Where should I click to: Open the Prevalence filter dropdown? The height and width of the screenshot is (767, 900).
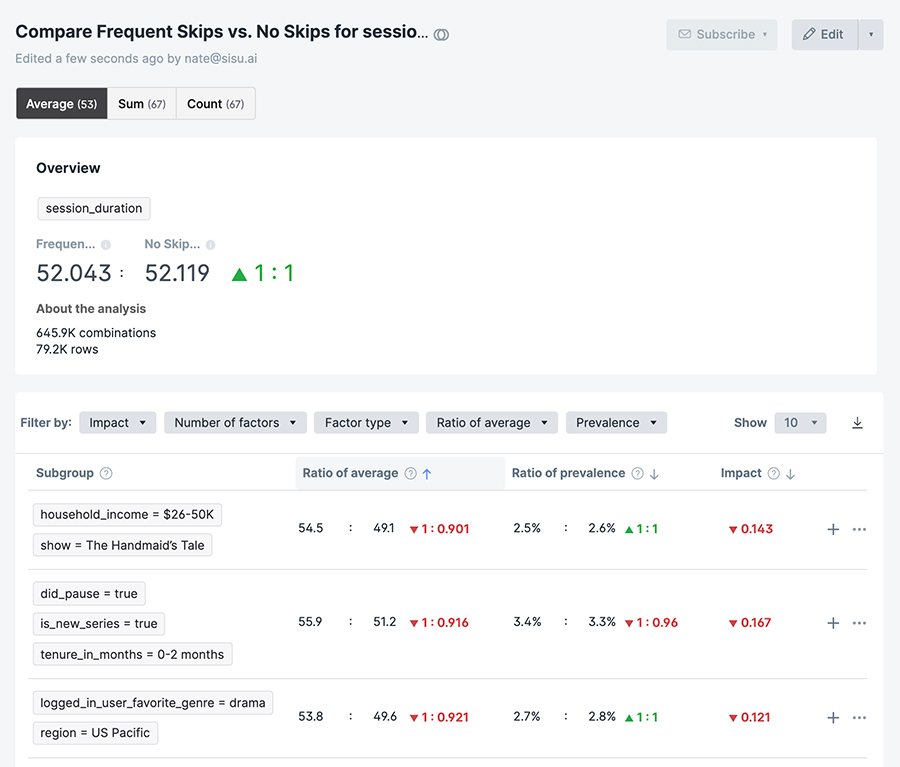click(616, 422)
